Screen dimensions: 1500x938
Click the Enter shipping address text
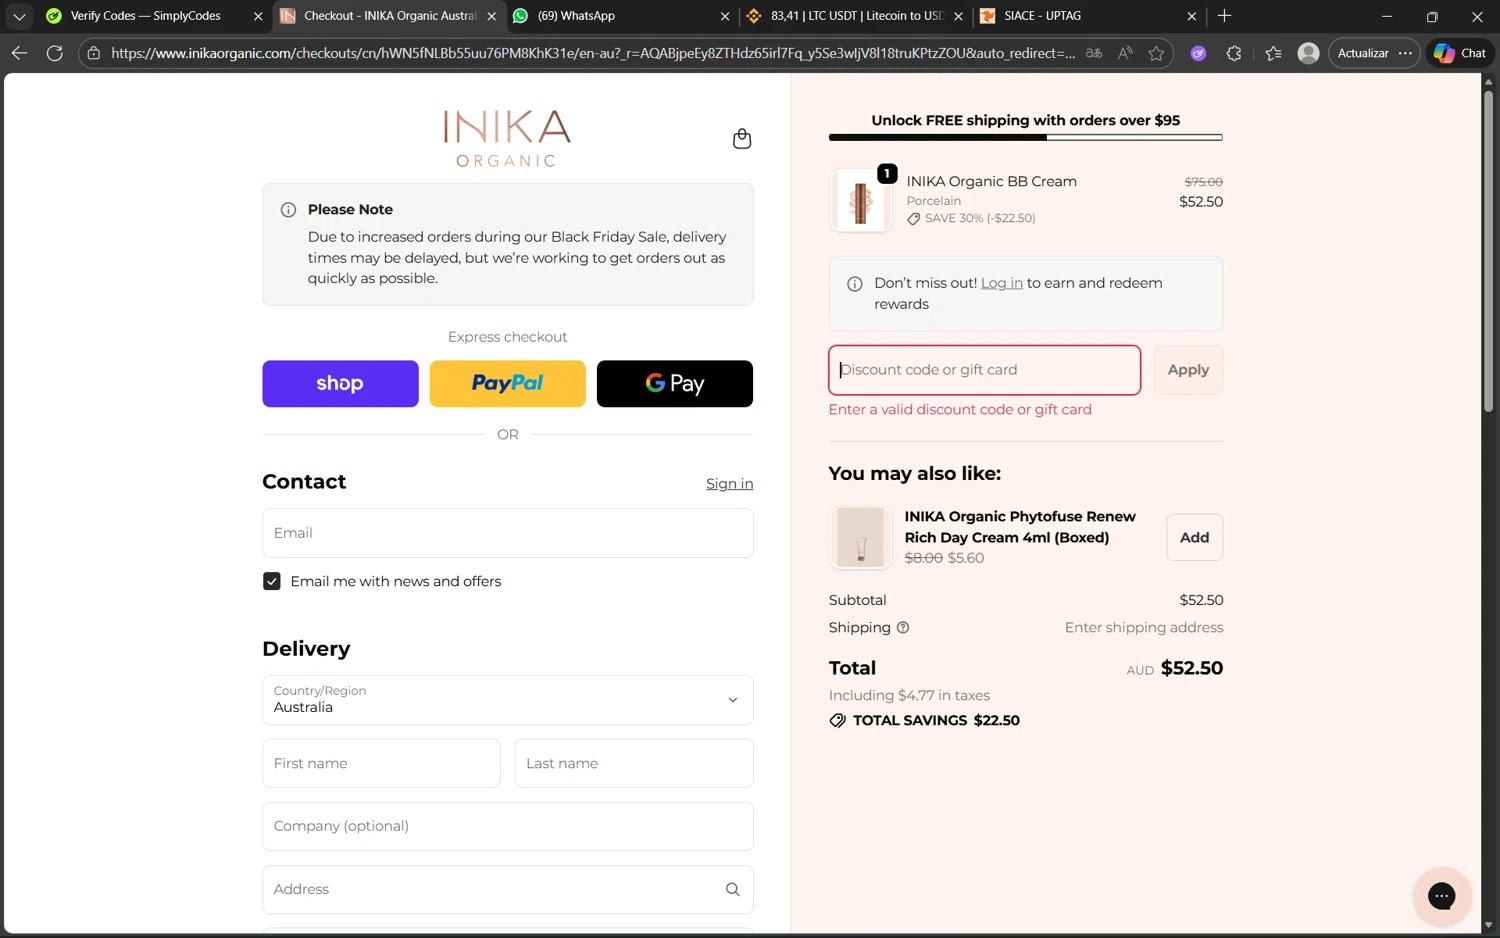(x=1144, y=628)
